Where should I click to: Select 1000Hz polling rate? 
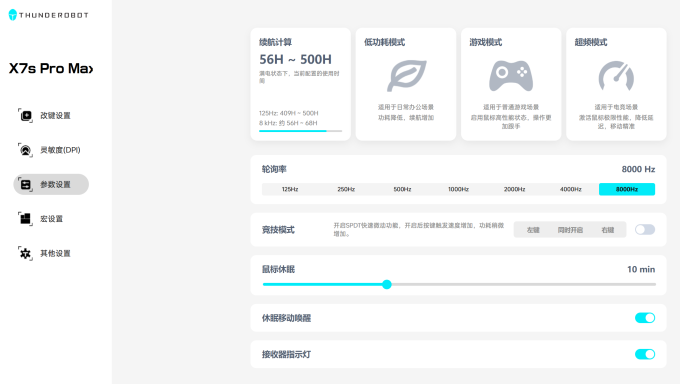coord(458,189)
